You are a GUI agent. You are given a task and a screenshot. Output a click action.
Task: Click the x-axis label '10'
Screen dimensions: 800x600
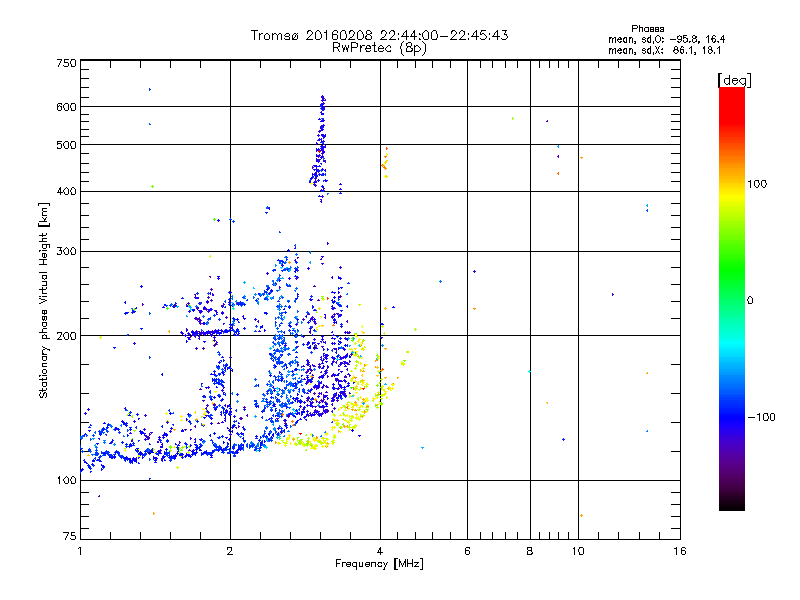point(578,551)
